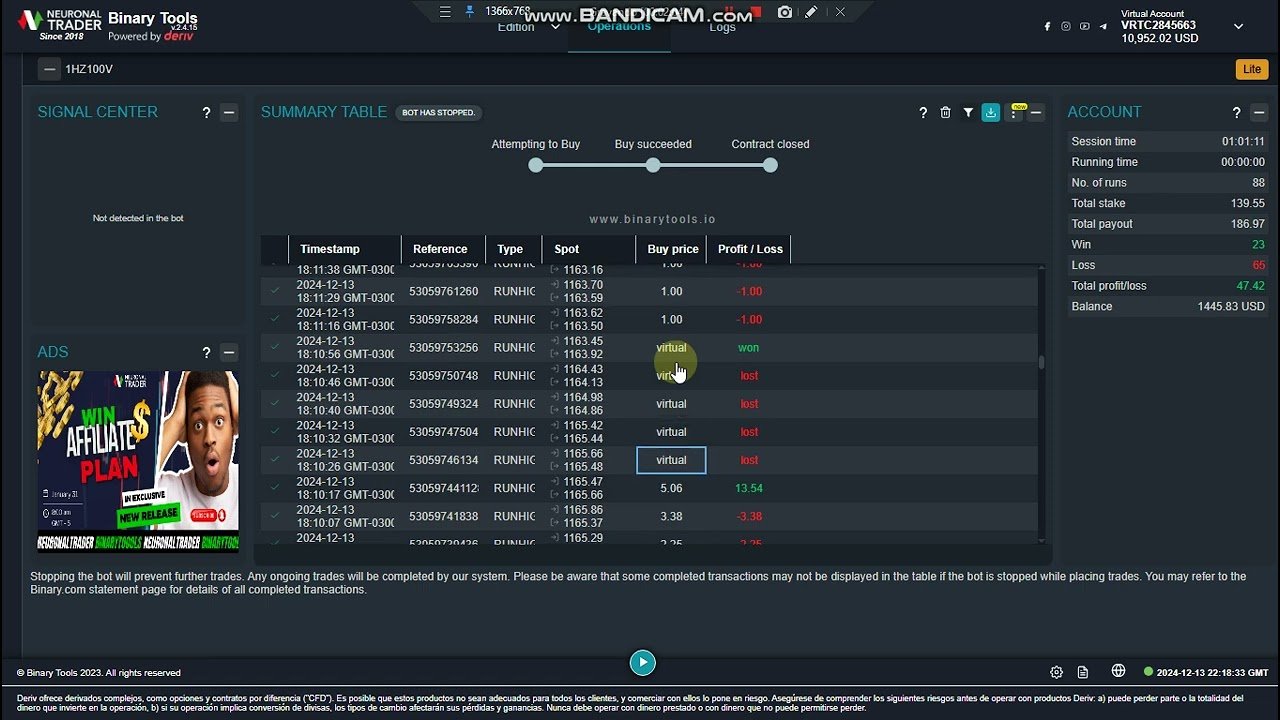Open the Edition menu dropdown

(x=528, y=27)
